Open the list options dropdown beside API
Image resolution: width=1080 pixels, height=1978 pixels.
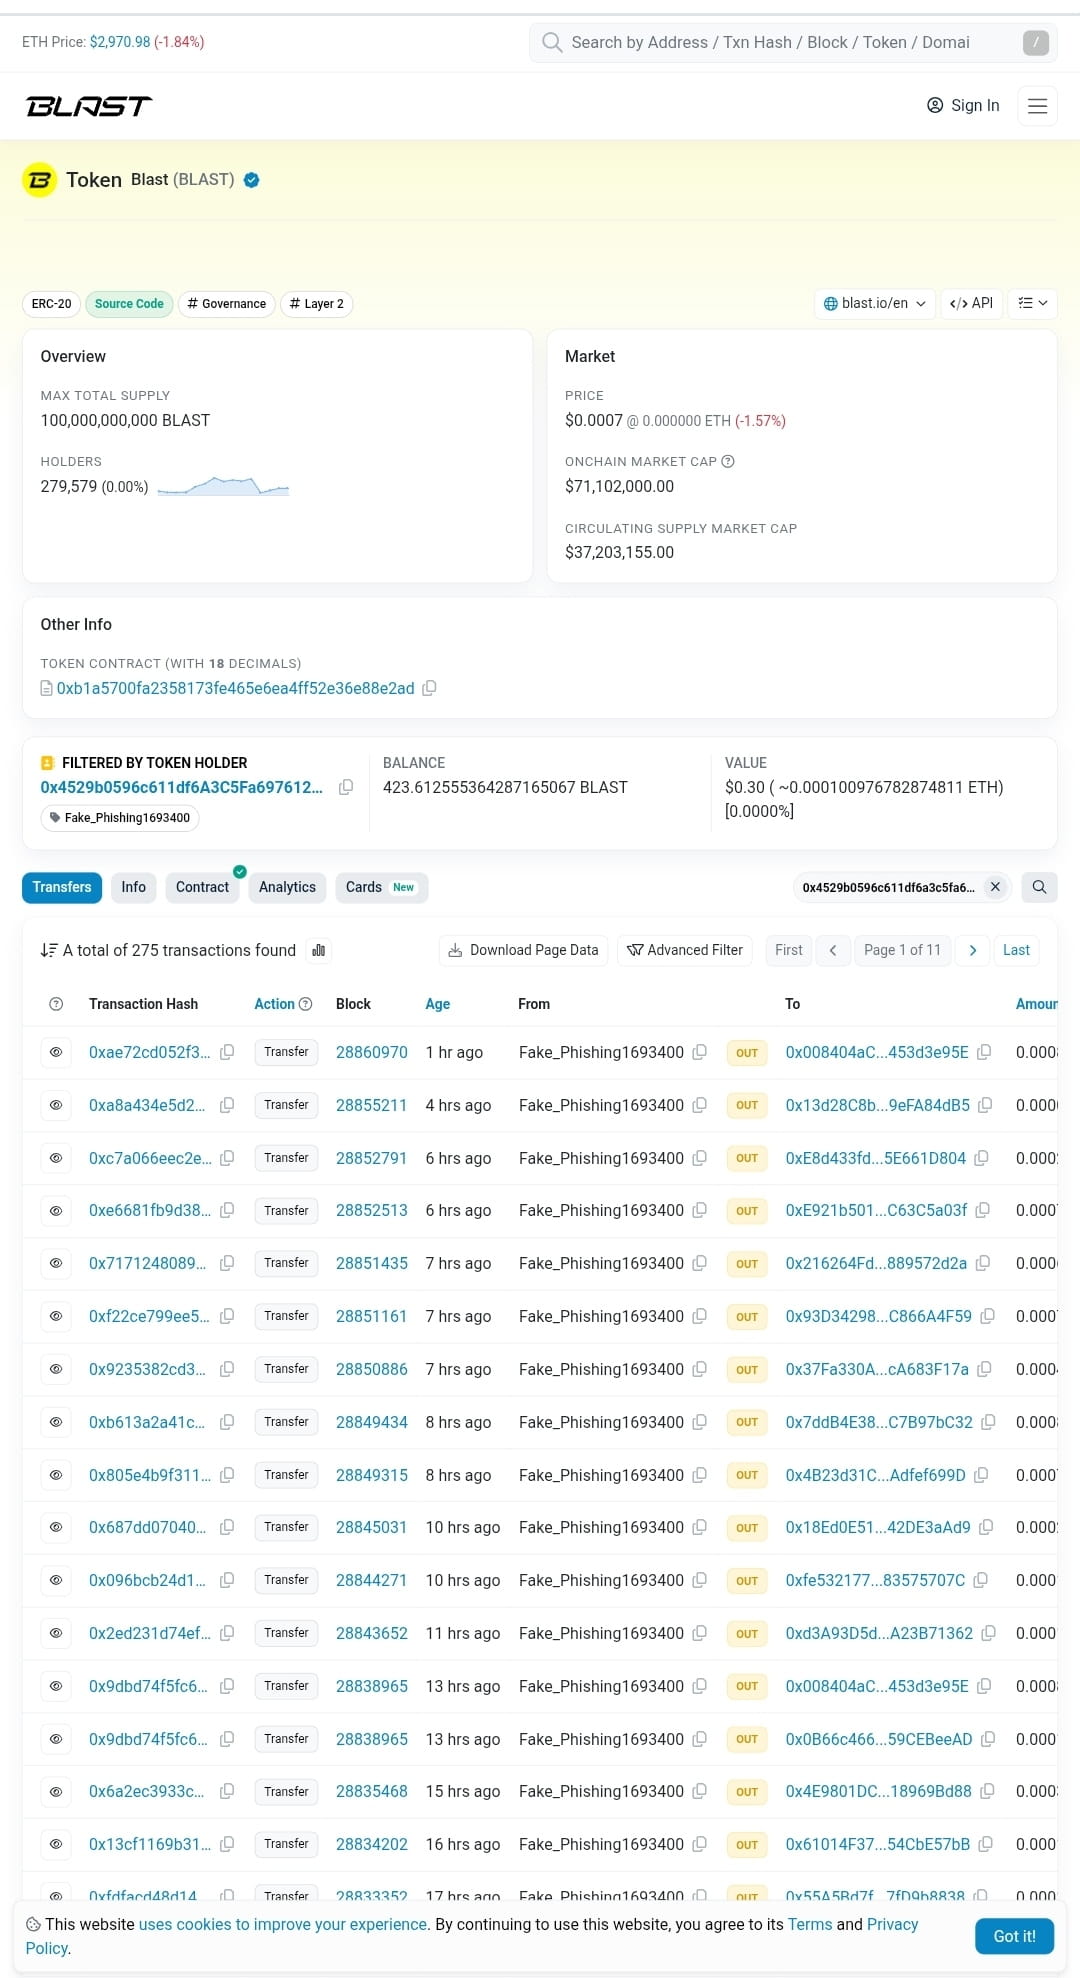coord(1033,303)
